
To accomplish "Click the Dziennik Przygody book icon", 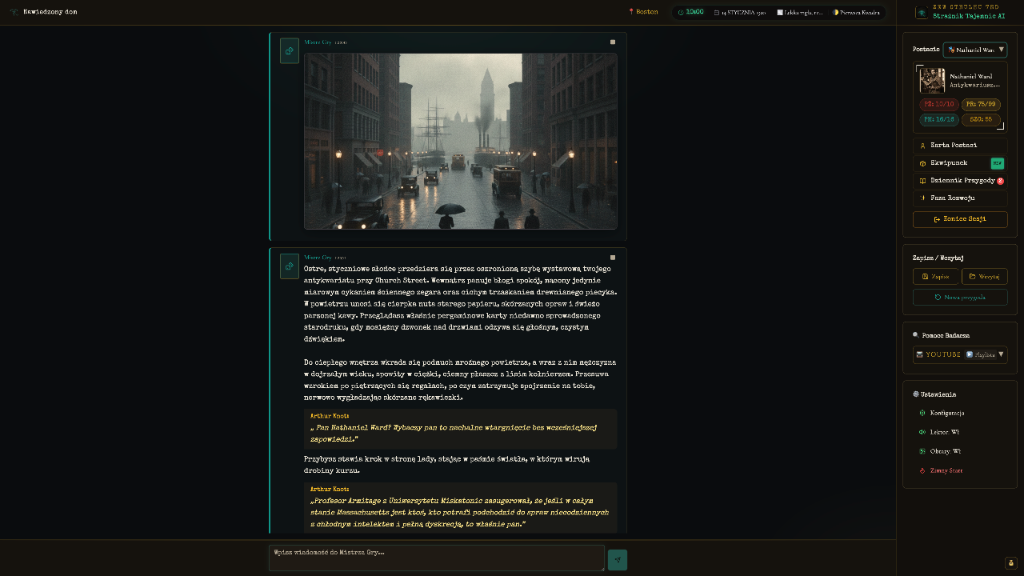I will pyautogui.click(x=923, y=181).
